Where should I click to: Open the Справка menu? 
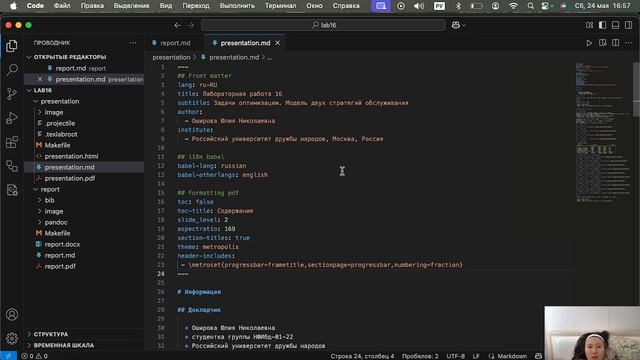(x=346, y=6)
